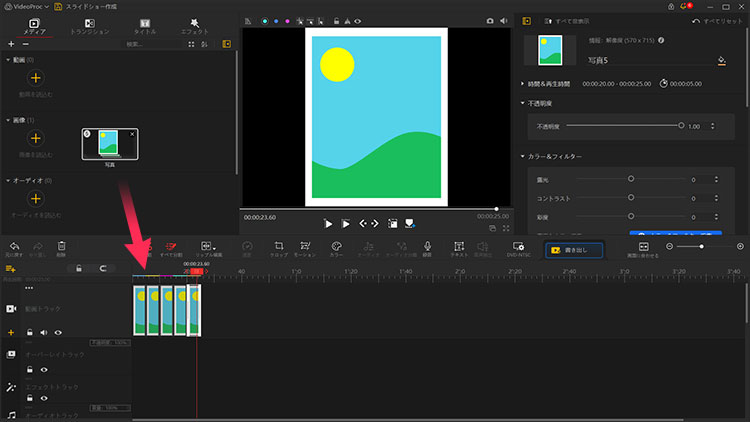Open the Motion tool
The image size is (750, 422).
(x=306, y=246)
